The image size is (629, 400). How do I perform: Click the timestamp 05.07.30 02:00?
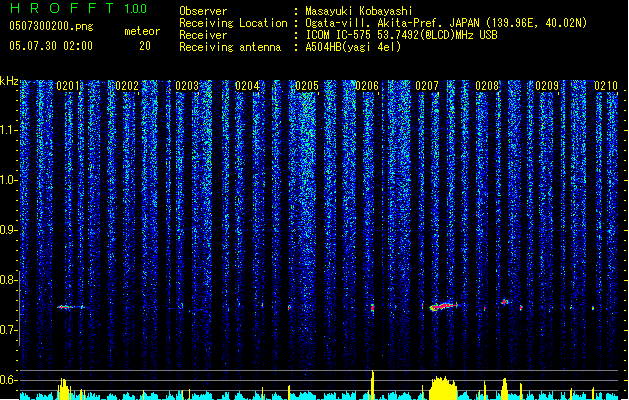51,46
